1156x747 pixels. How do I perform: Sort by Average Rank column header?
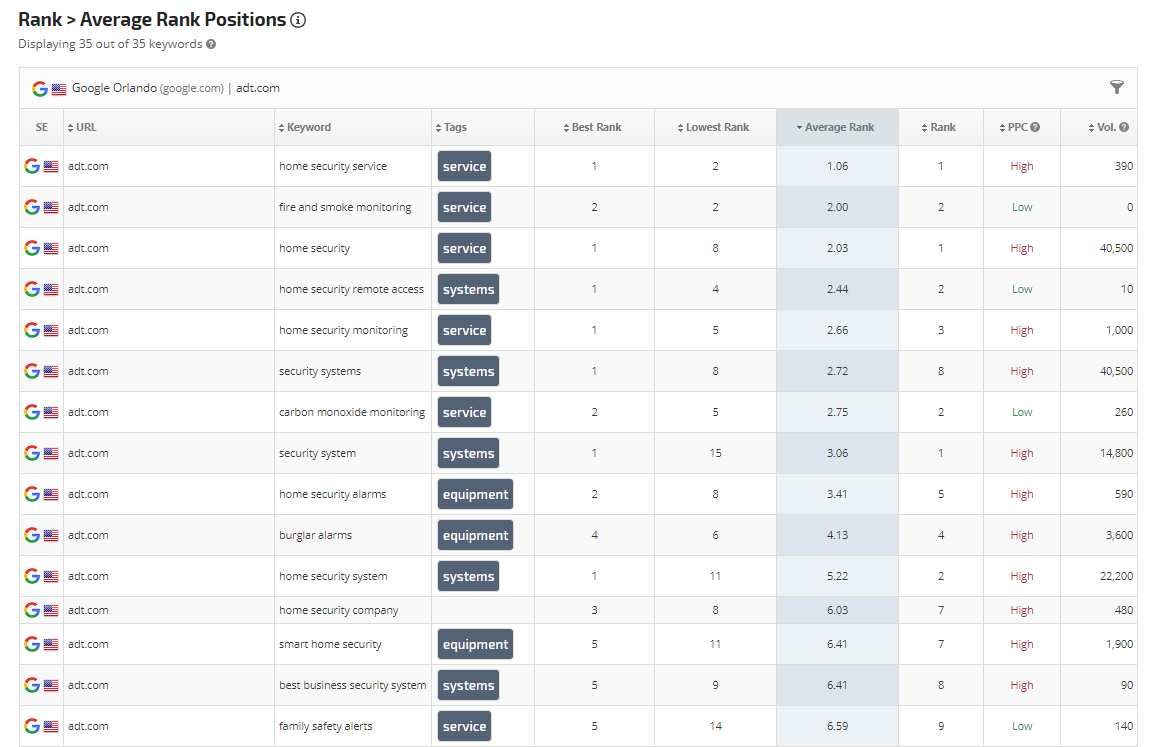839,127
